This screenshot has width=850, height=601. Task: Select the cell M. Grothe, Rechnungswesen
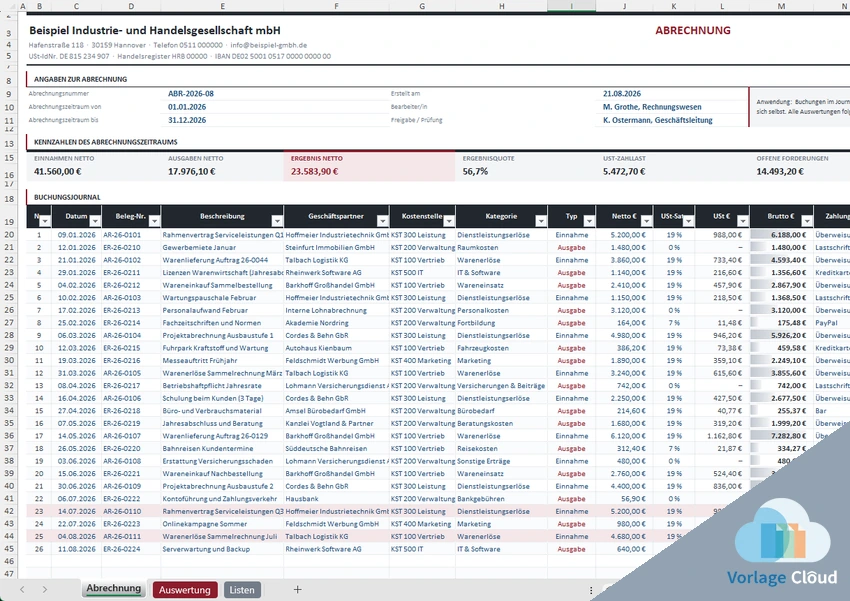click(x=652, y=107)
